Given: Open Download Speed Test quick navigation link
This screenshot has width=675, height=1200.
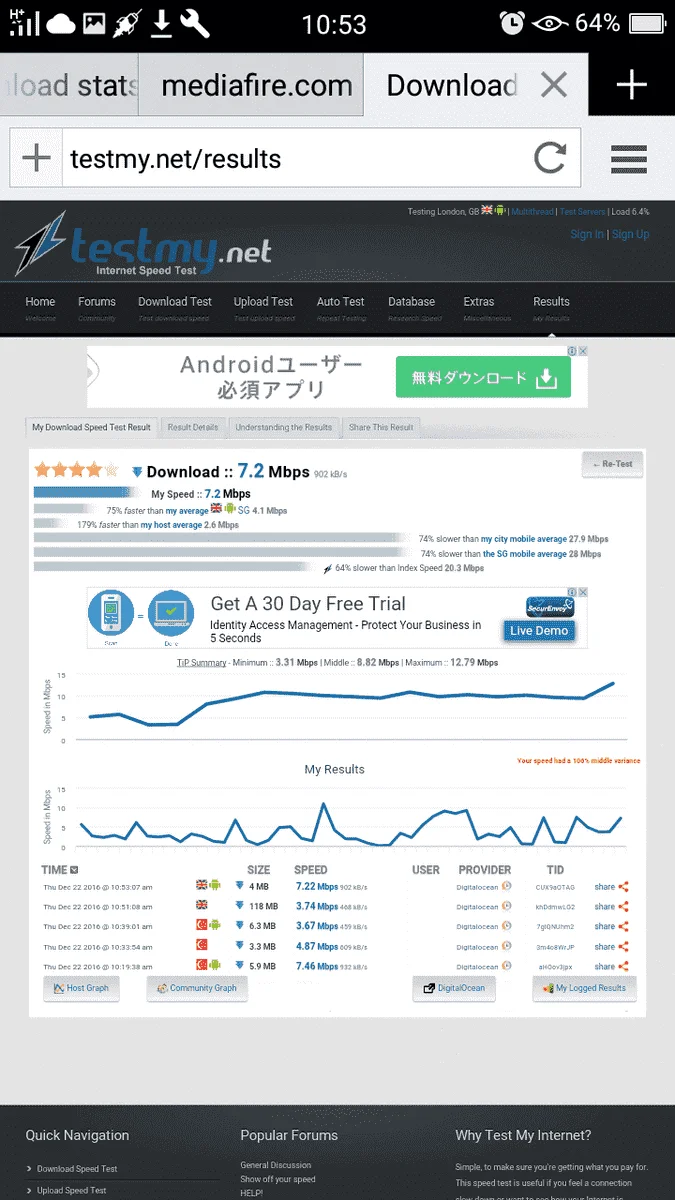Looking at the screenshot, I should click(77, 1169).
